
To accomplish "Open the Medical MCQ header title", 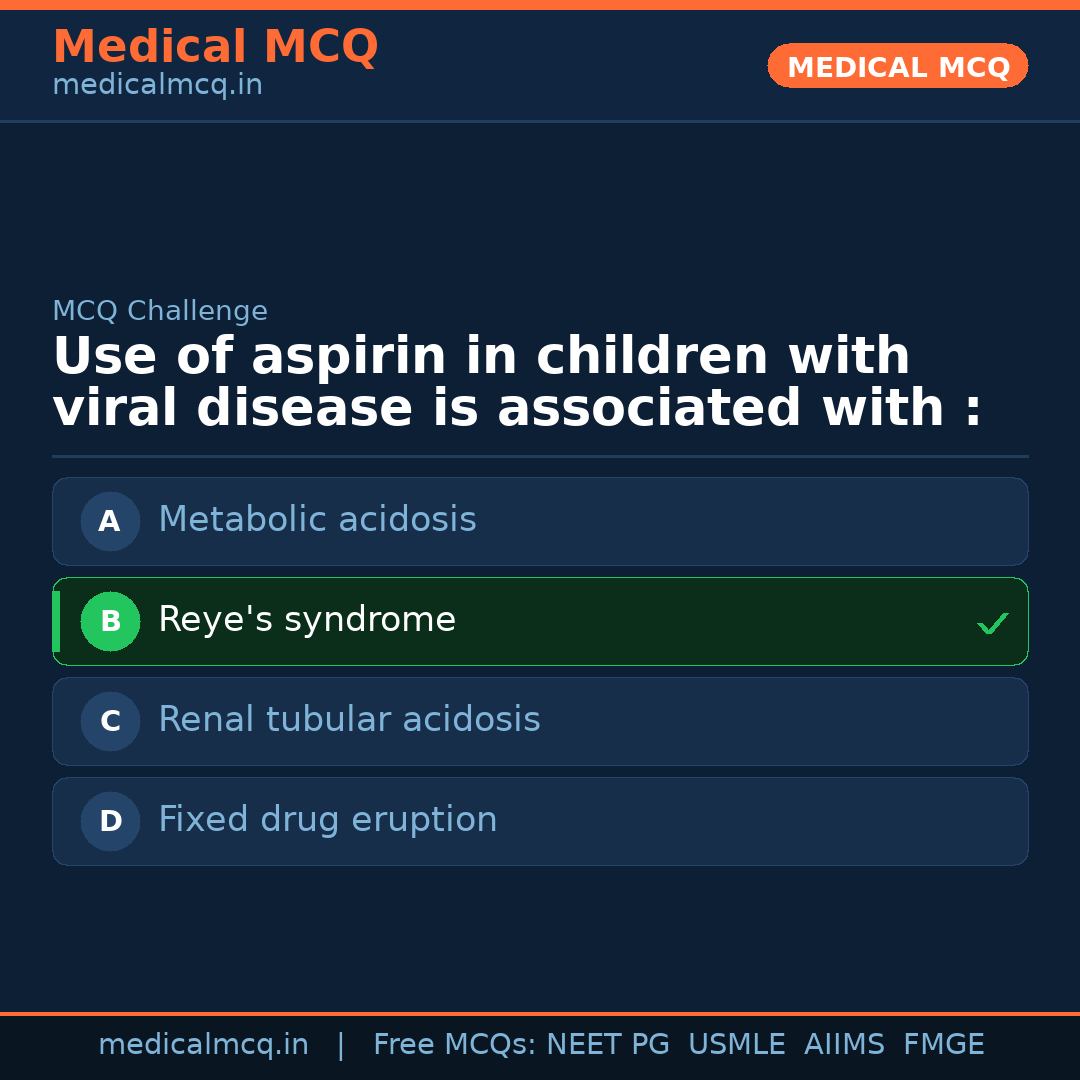I will [x=215, y=47].
